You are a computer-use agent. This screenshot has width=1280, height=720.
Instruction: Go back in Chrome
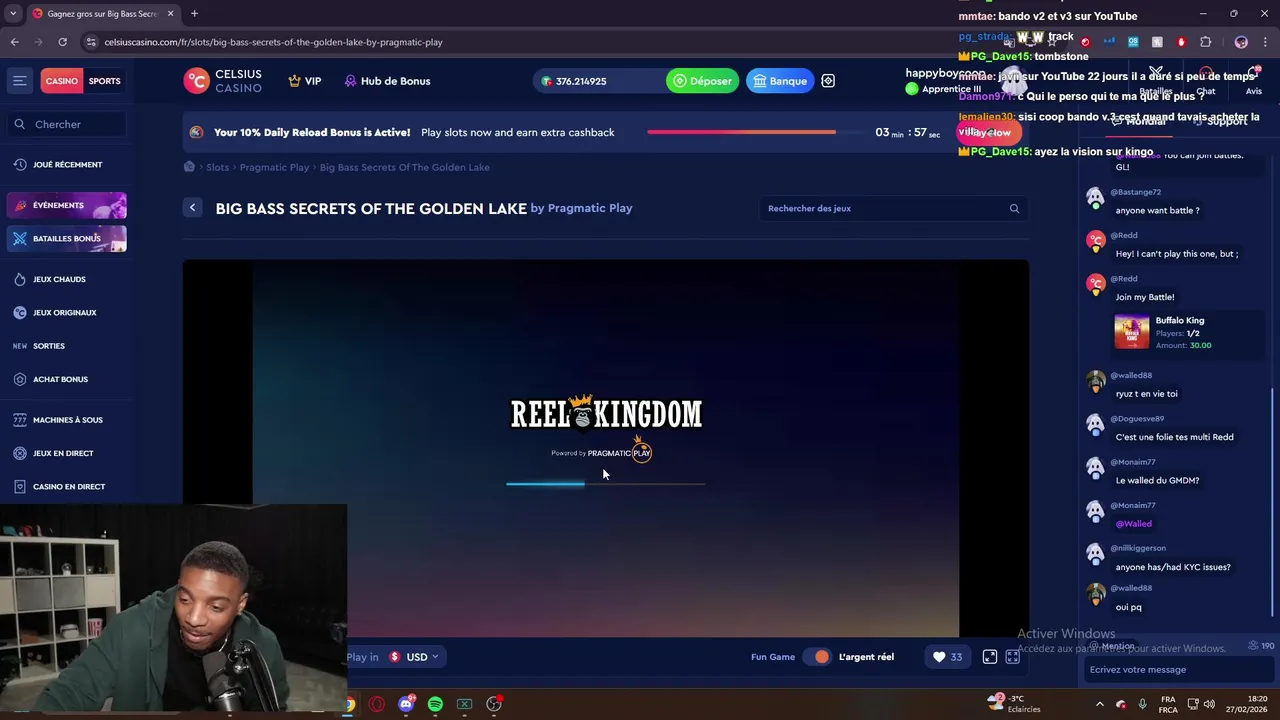pos(14,42)
